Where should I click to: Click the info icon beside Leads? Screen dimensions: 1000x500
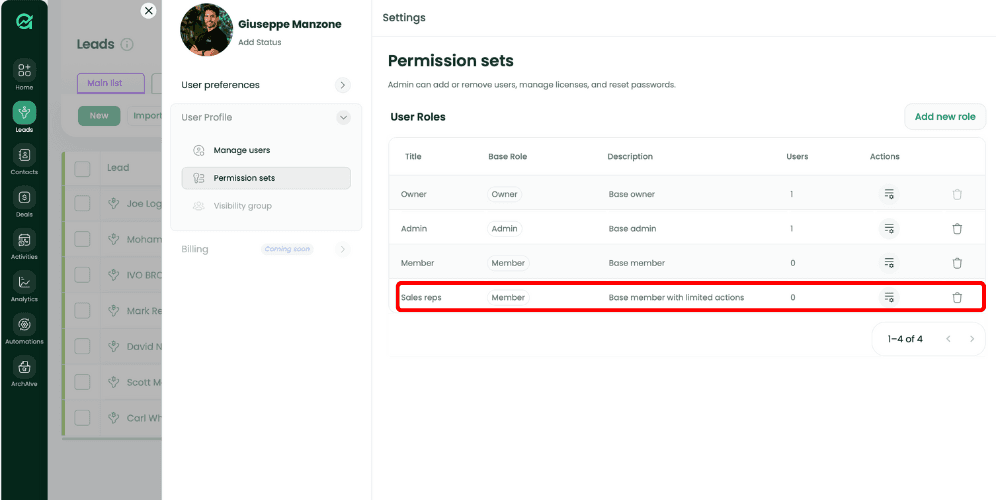click(x=127, y=45)
